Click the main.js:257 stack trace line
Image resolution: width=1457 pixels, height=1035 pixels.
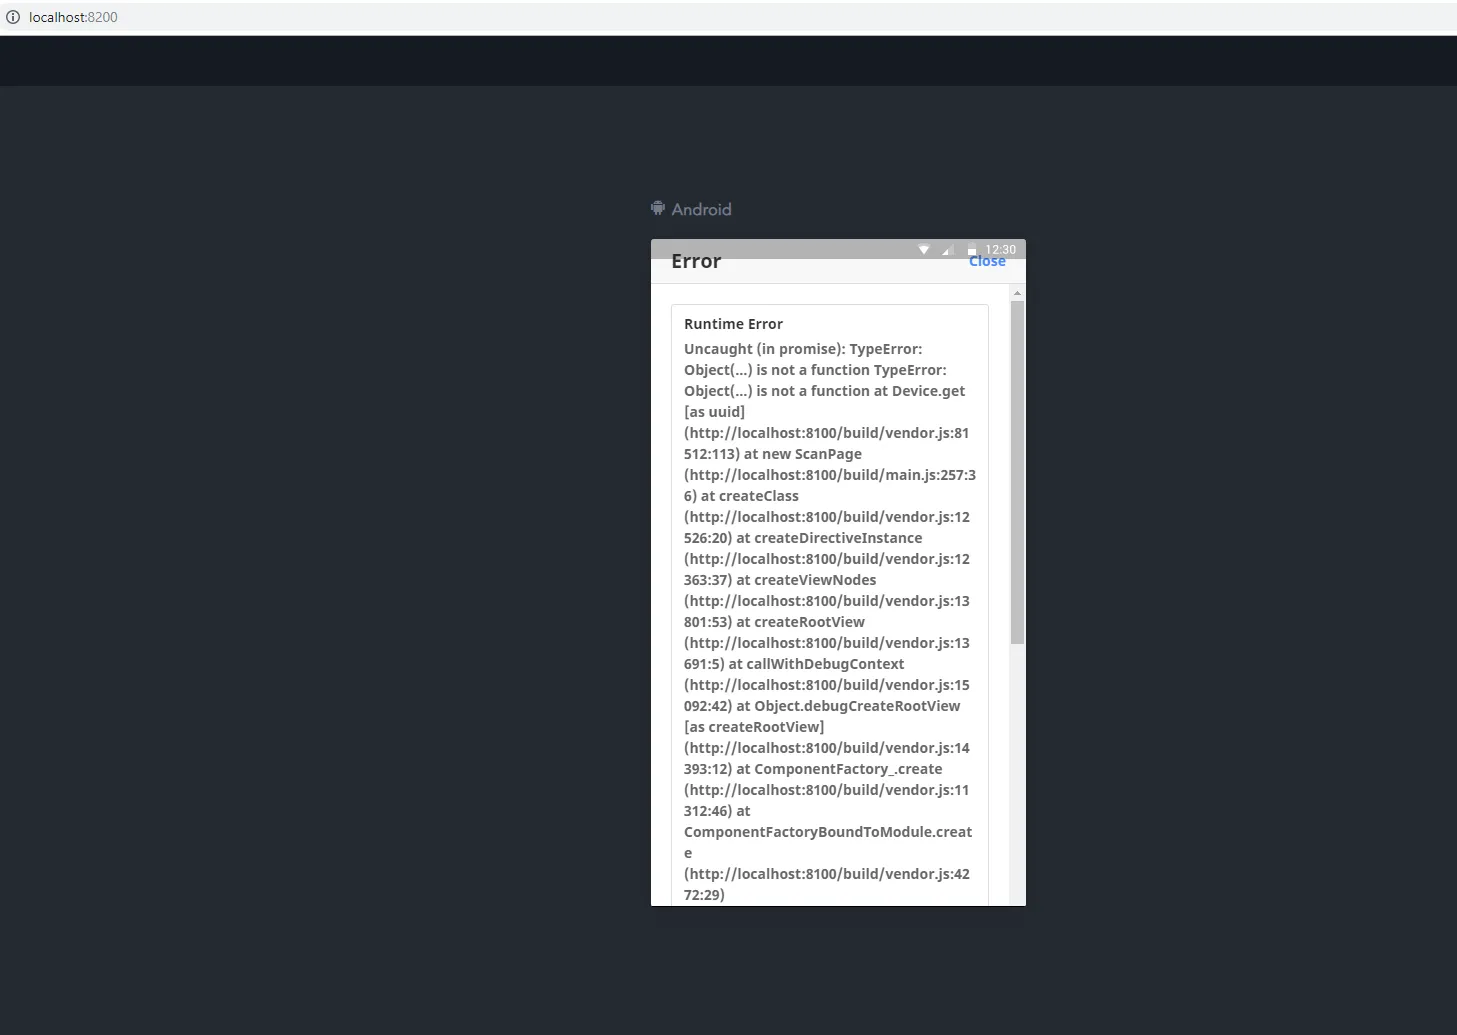pos(830,475)
